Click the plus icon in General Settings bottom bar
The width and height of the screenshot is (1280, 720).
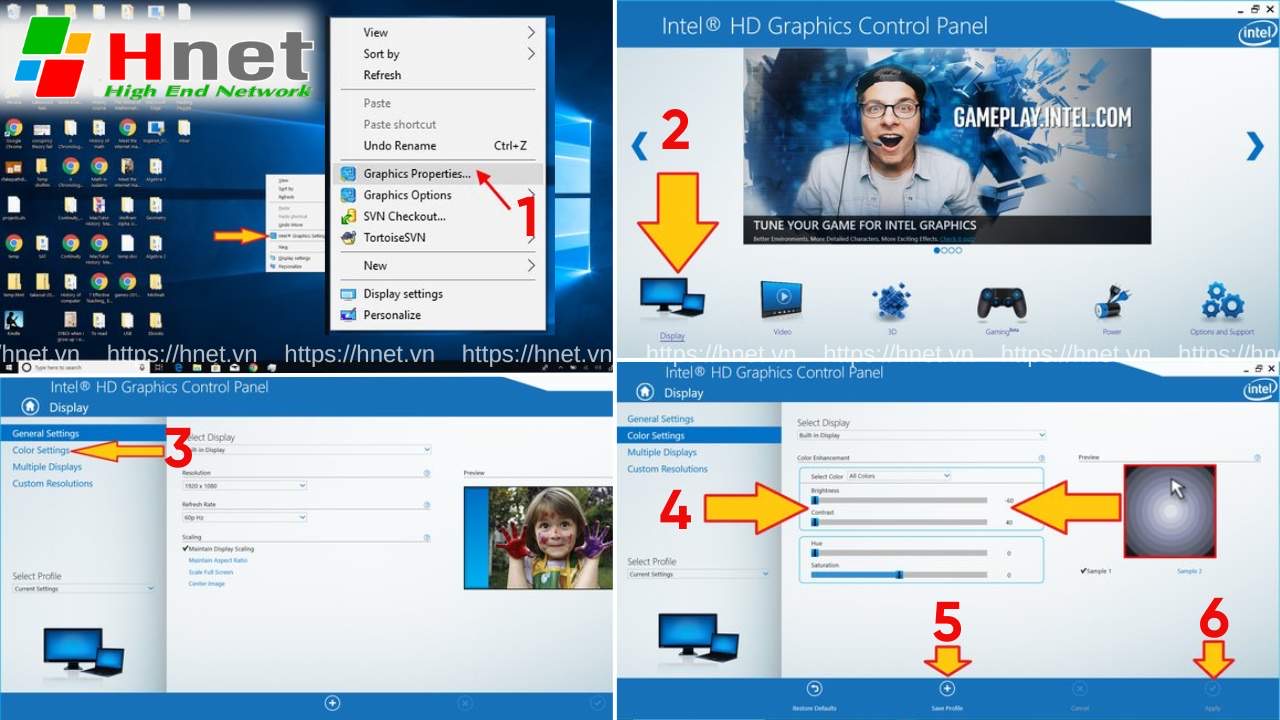point(332,703)
